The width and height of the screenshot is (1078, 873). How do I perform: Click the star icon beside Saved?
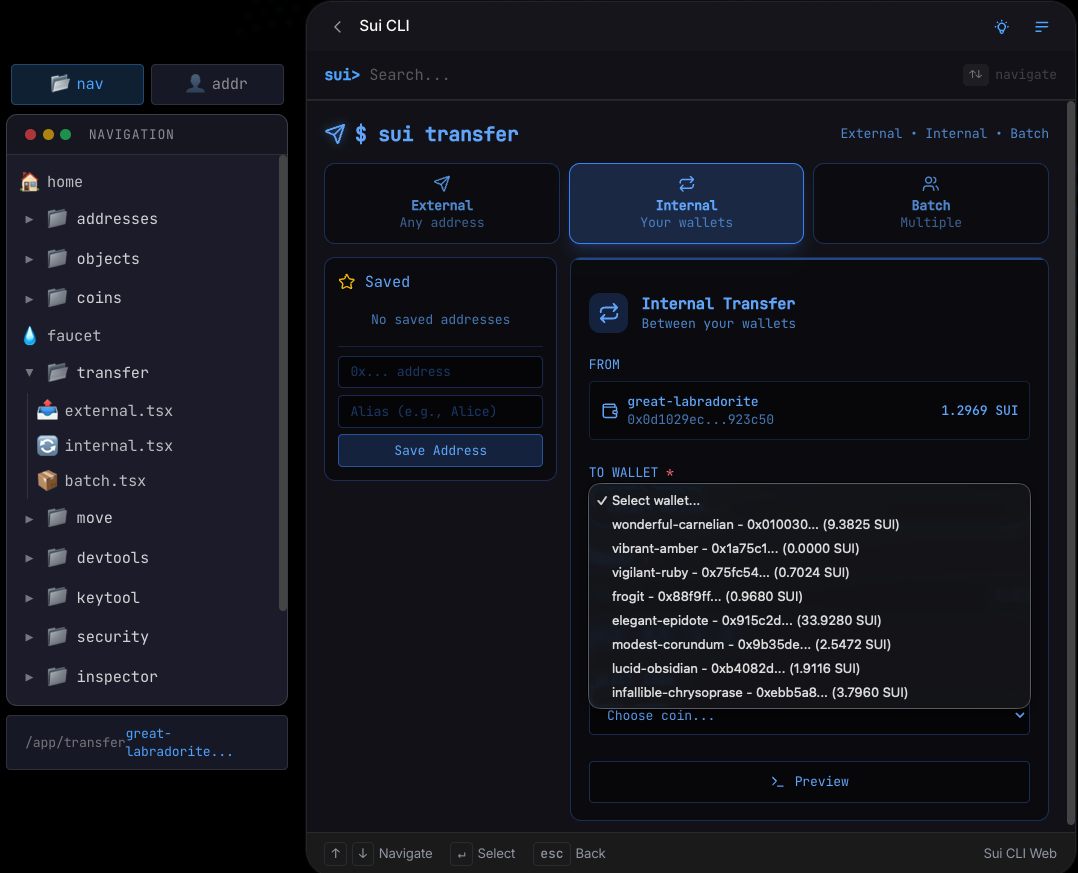(x=346, y=281)
